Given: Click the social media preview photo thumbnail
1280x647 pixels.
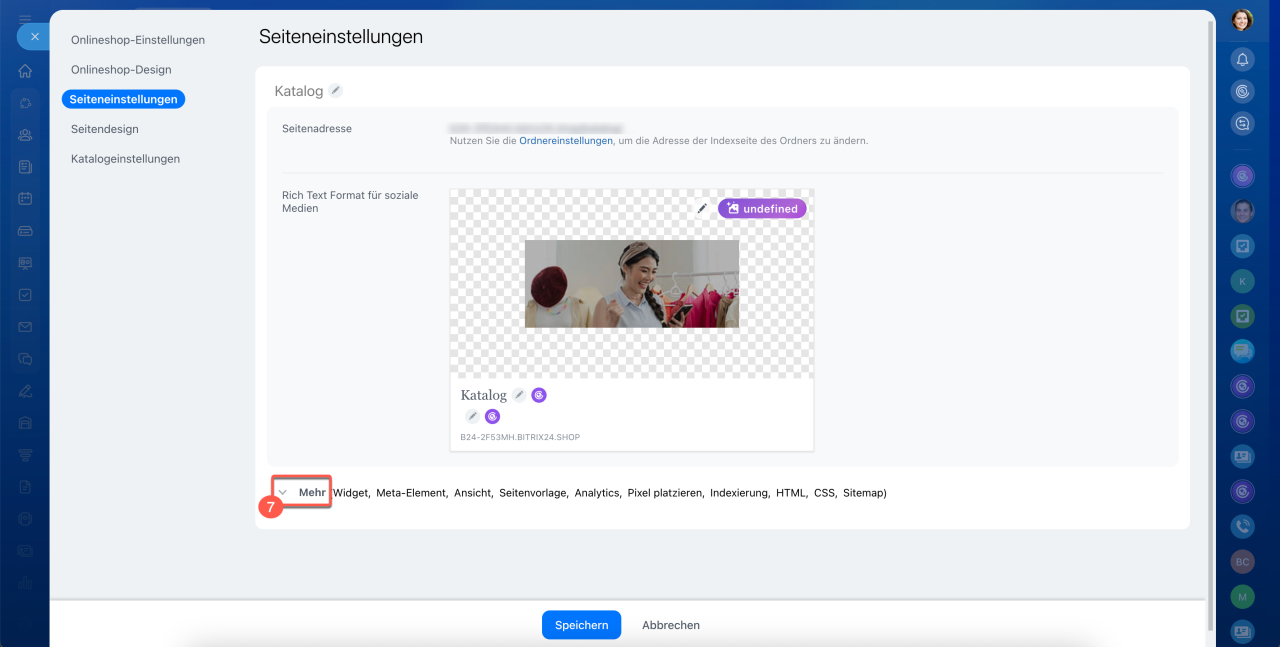Looking at the screenshot, I should click(x=631, y=284).
